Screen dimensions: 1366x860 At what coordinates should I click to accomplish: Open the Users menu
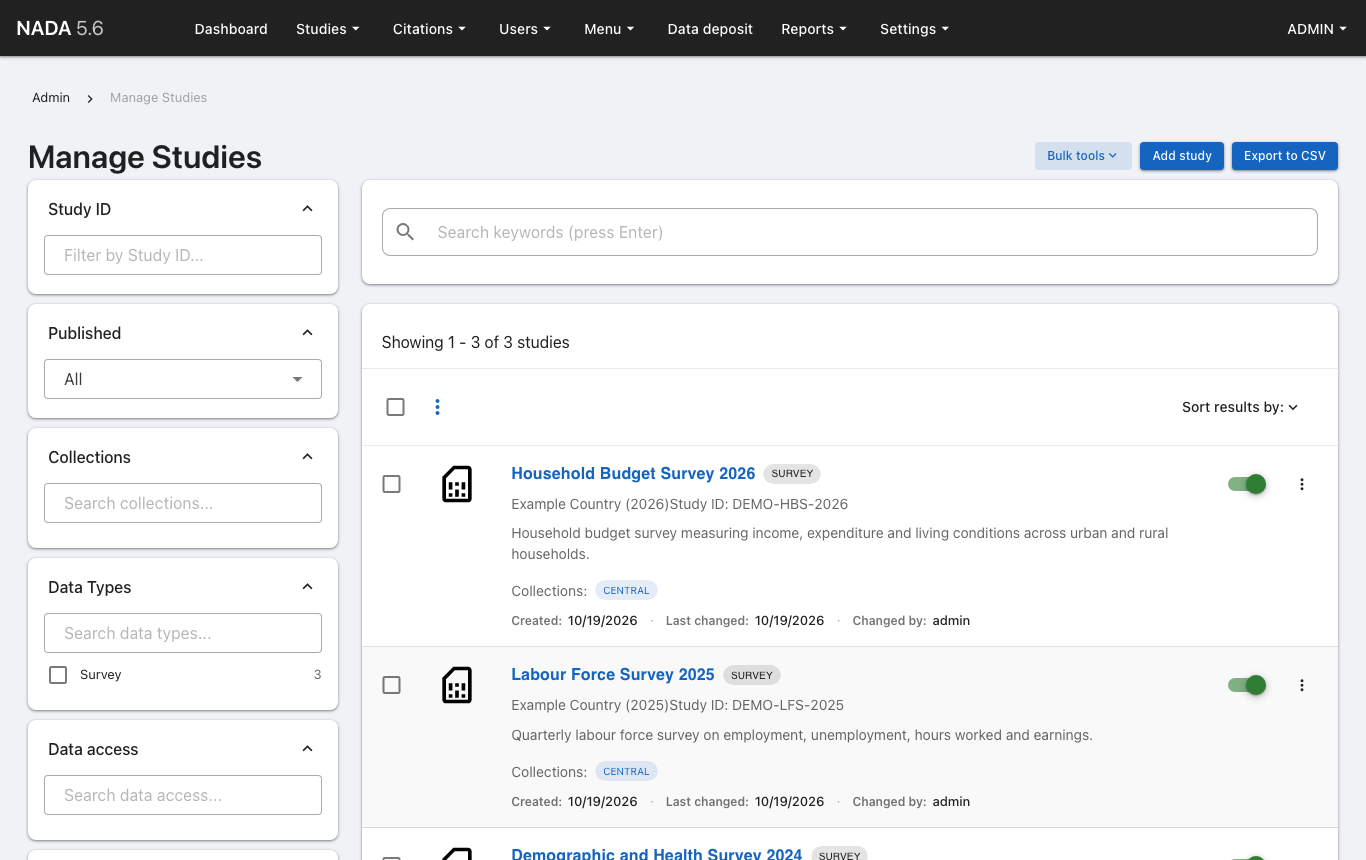pyautogui.click(x=526, y=29)
